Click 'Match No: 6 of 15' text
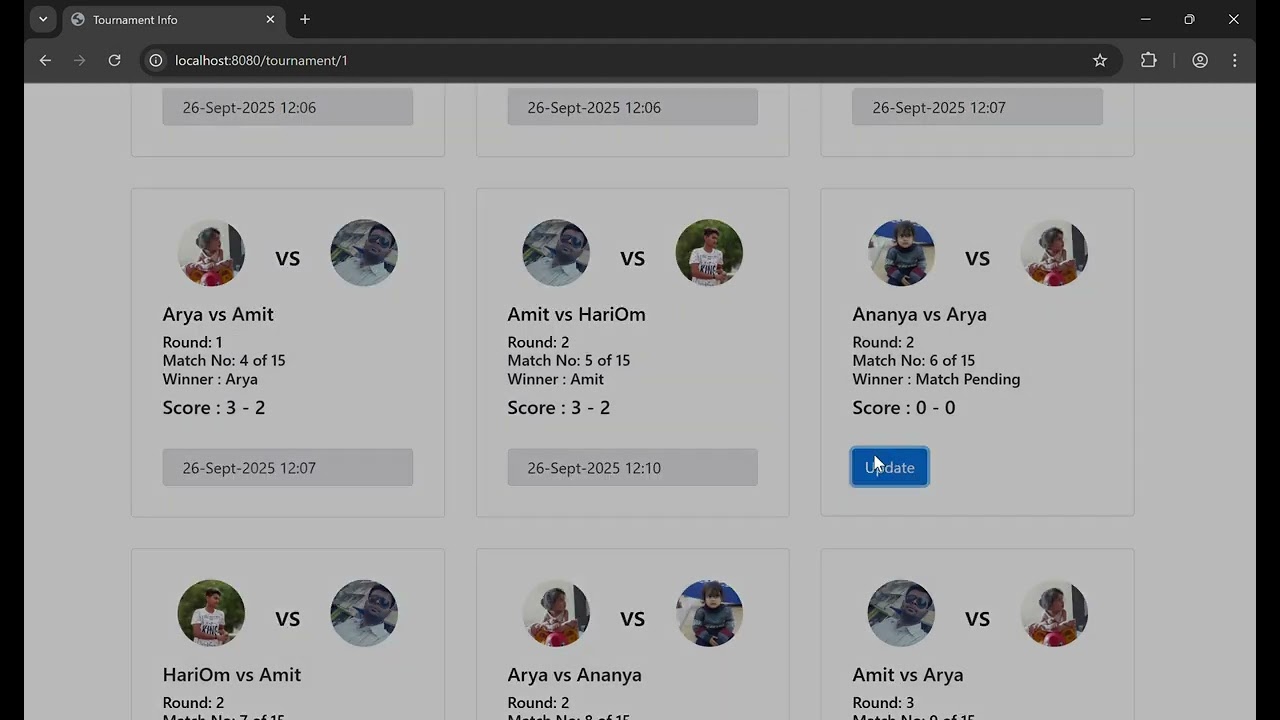 click(x=914, y=360)
